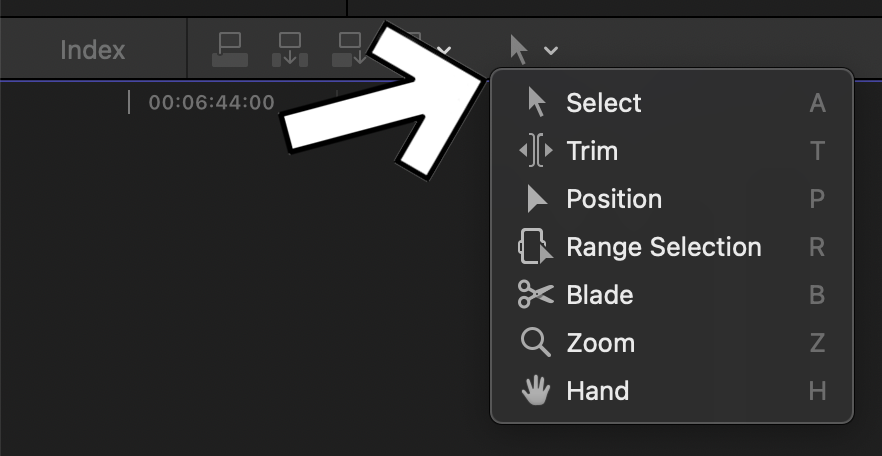Click the 00:06:44:00 timecode label
The height and width of the screenshot is (456, 882).
click(x=211, y=102)
